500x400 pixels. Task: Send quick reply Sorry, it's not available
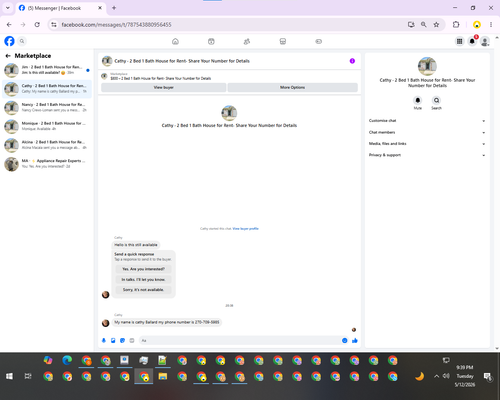click(143, 290)
